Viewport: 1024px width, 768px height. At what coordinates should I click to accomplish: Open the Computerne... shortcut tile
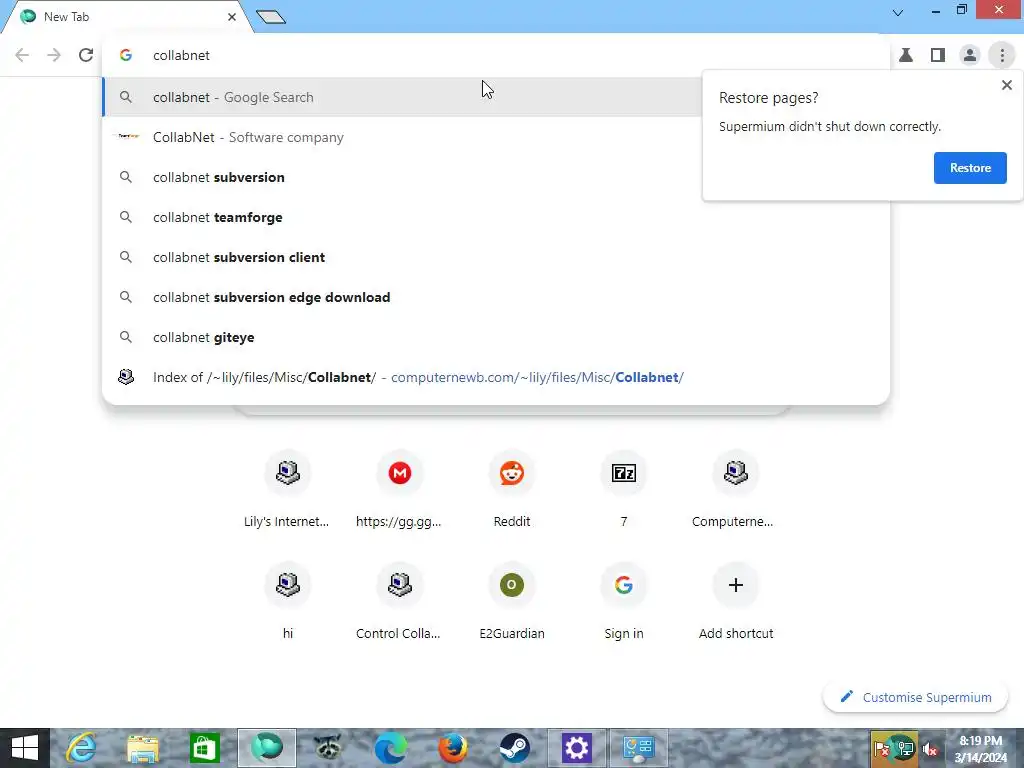coord(735,488)
